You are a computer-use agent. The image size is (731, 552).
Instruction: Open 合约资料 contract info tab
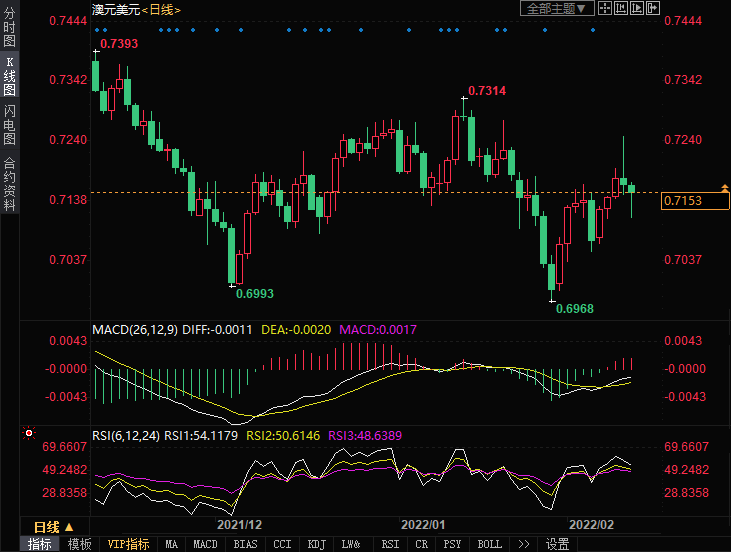pos(9,183)
